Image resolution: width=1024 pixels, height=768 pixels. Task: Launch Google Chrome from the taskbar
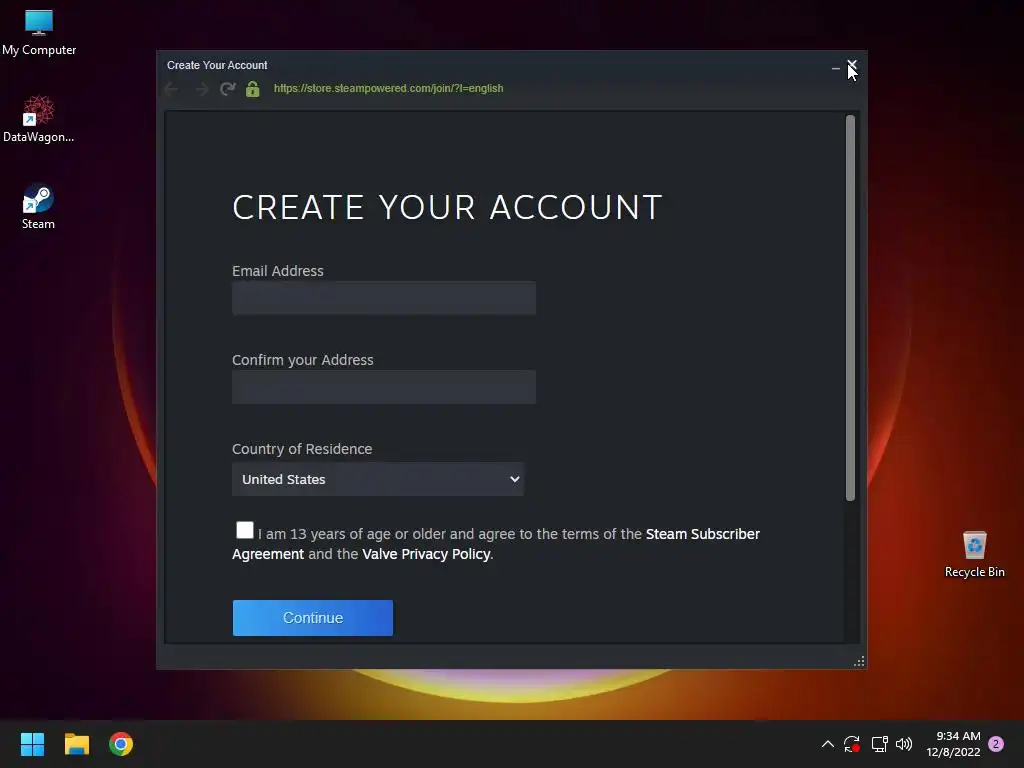tap(121, 744)
